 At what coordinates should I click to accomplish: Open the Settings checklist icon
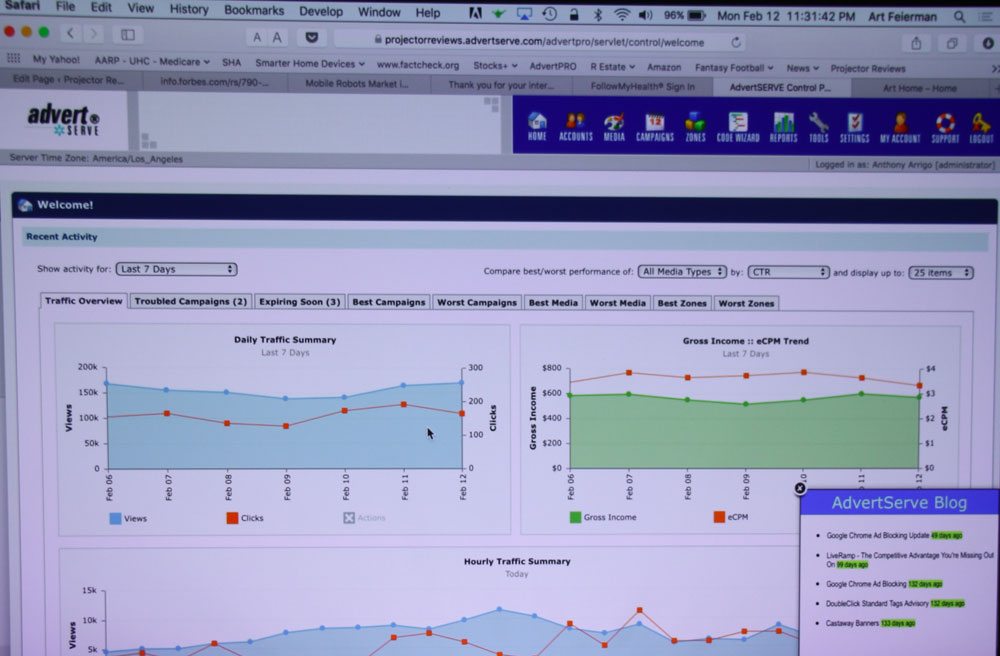click(855, 128)
